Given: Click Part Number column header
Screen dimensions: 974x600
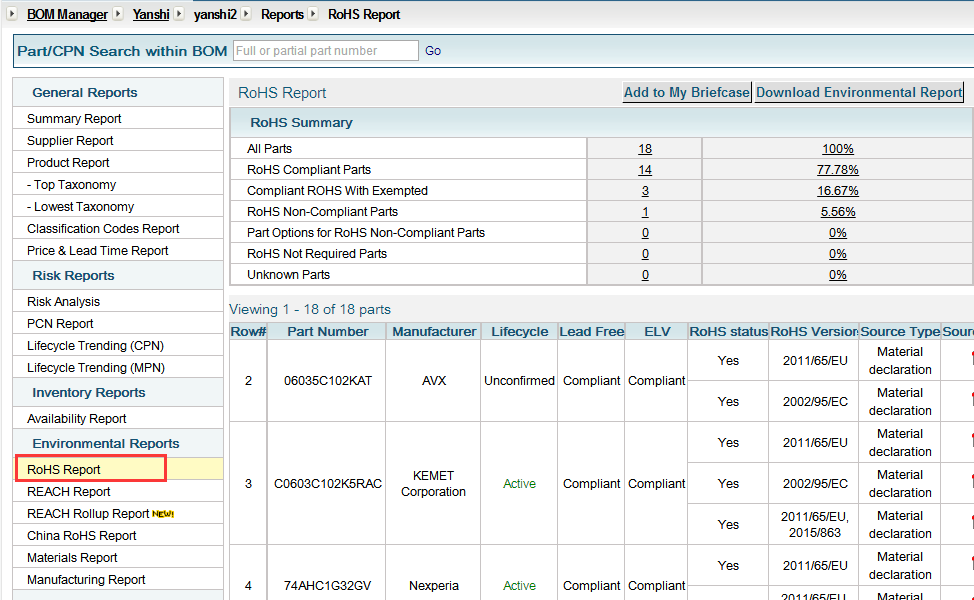Looking at the screenshot, I should (x=327, y=332).
